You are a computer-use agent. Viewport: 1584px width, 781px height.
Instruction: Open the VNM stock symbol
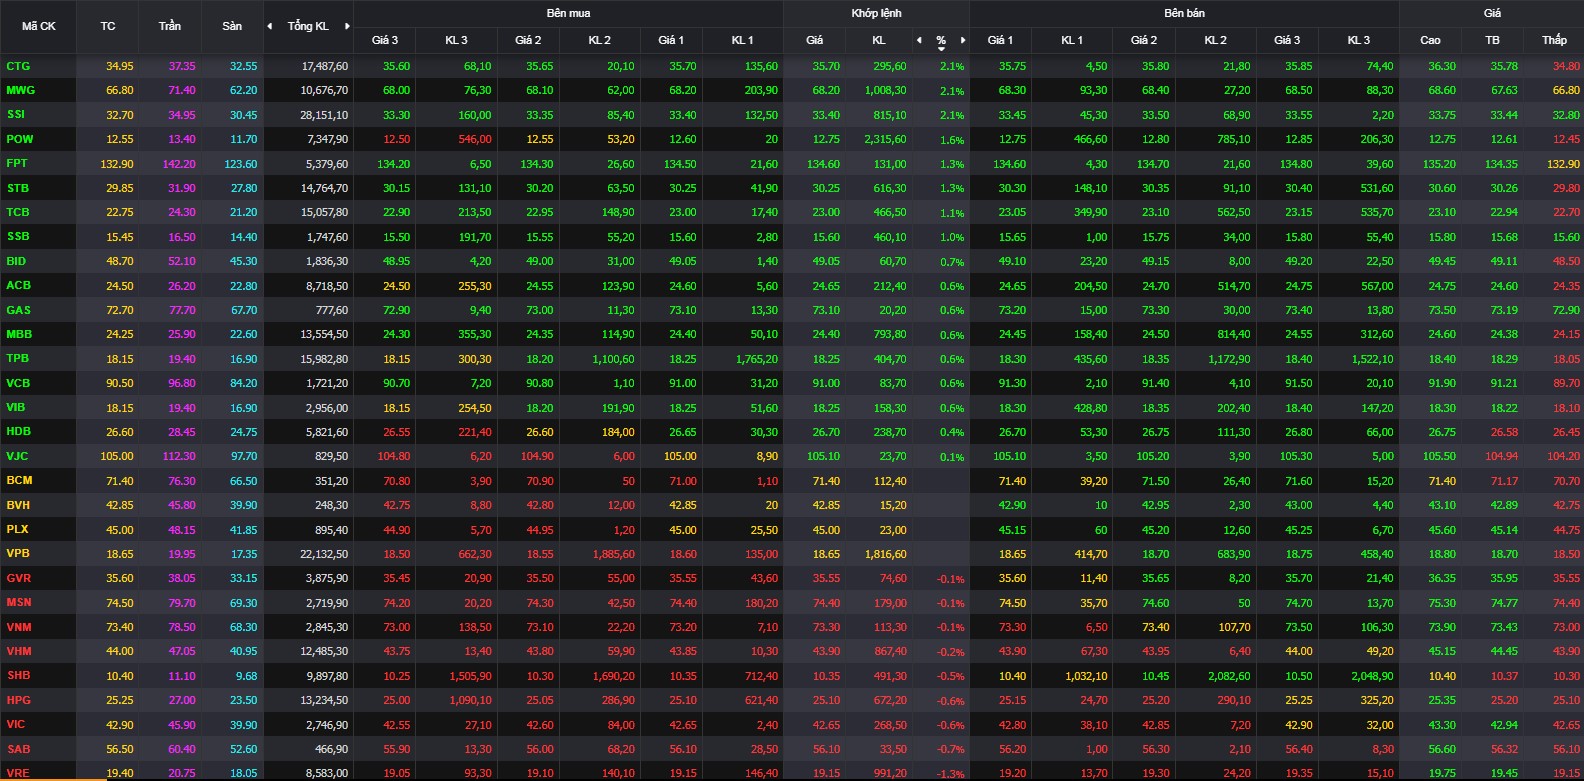[19, 627]
